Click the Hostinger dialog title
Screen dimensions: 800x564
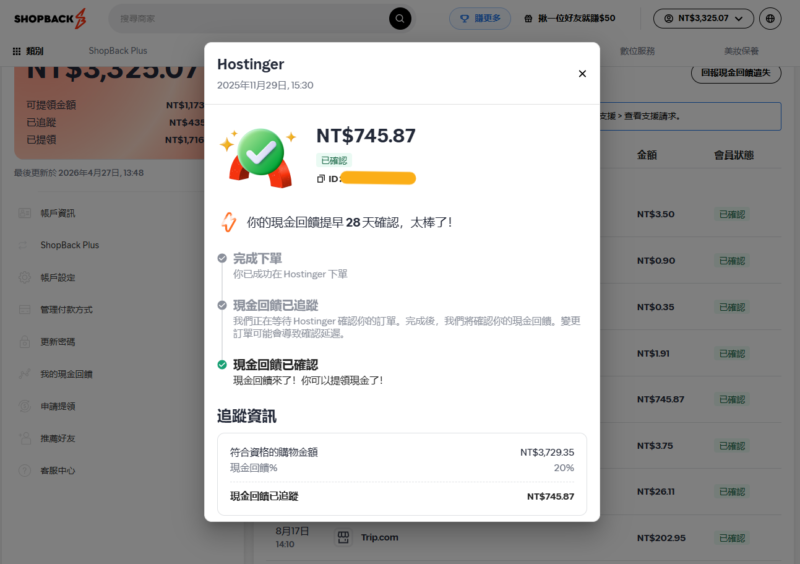(x=251, y=64)
